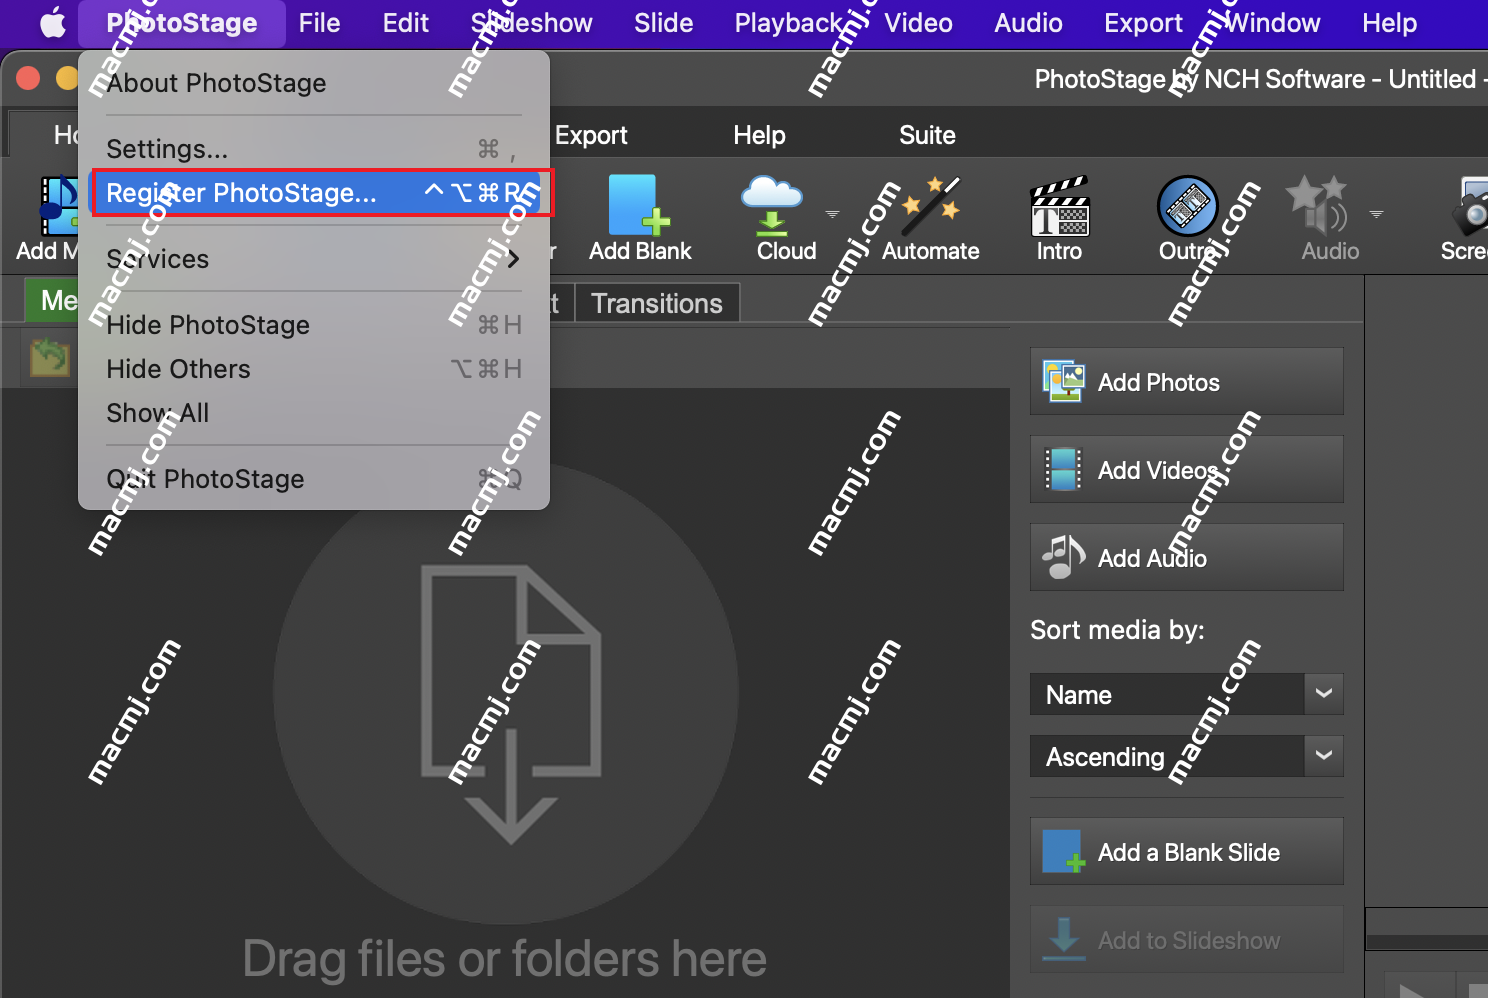Screen dimensions: 1488x998
Task: Click the PhotoStage app menu title
Action: tap(181, 23)
